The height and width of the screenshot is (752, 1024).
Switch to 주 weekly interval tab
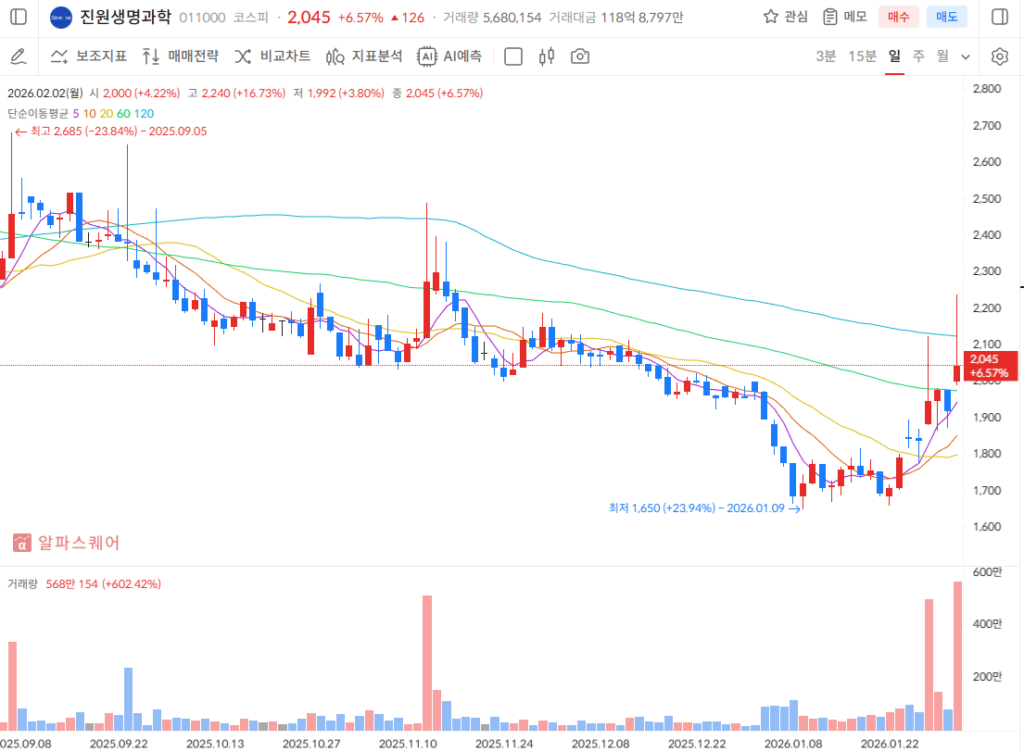pyautogui.click(x=918, y=56)
